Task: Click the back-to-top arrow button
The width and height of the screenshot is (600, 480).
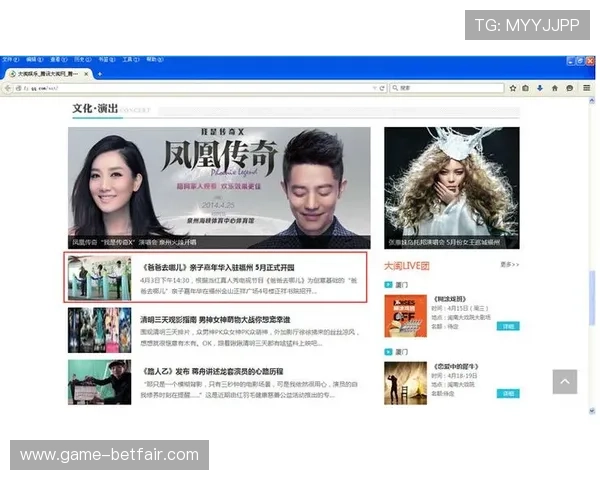Action: point(565,382)
